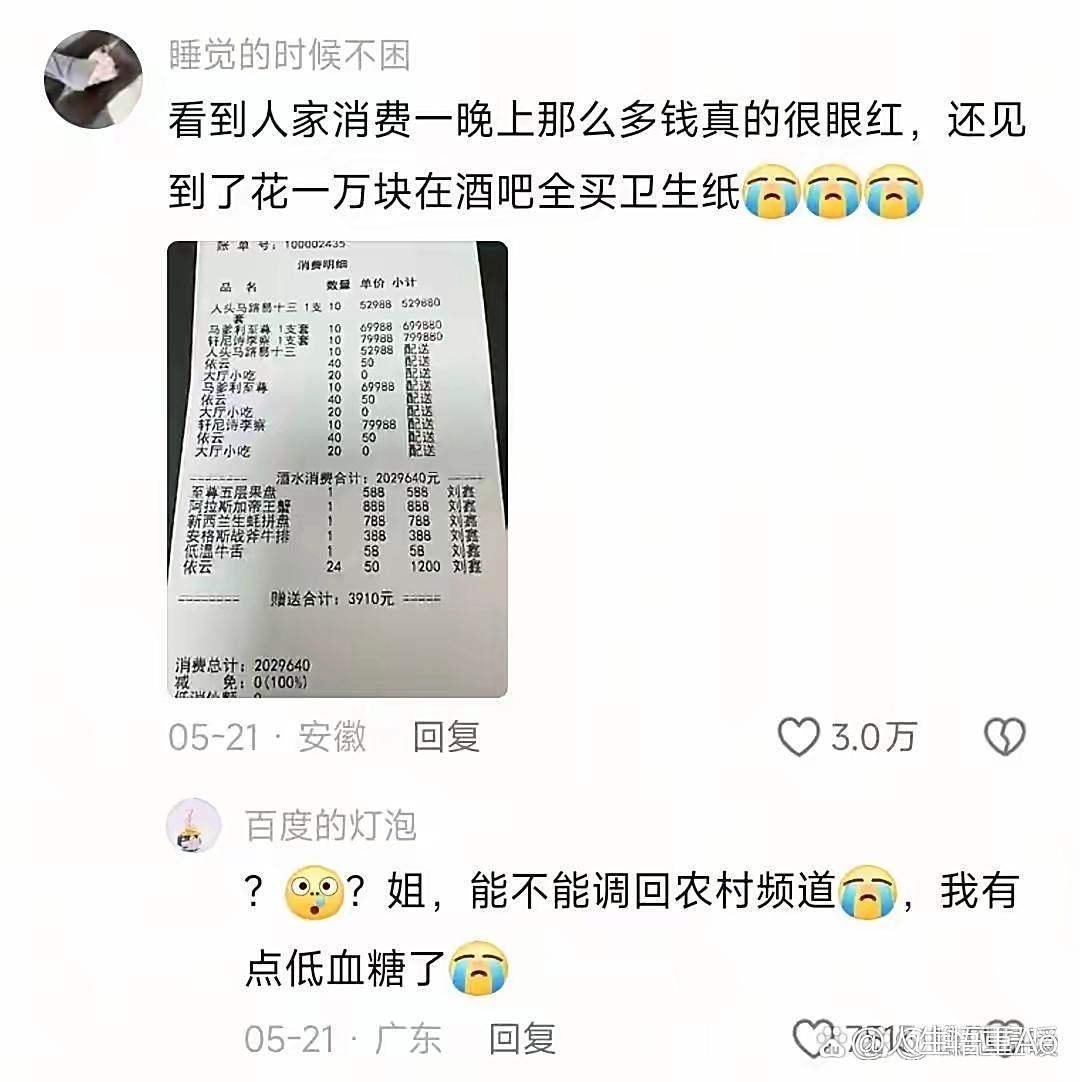
Task: Dislike the reply from 百度的灯泡
Action: (x=1005, y=1038)
